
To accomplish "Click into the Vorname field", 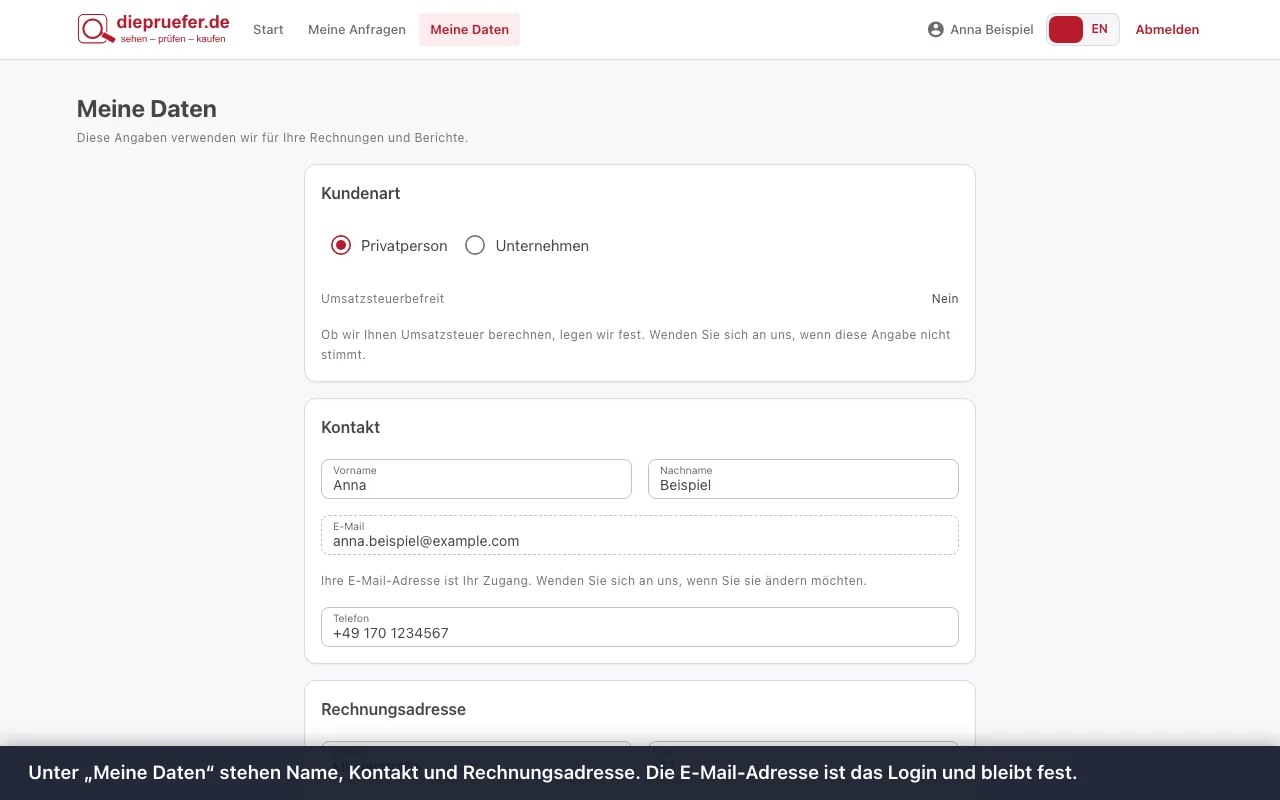I will tap(476, 479).
